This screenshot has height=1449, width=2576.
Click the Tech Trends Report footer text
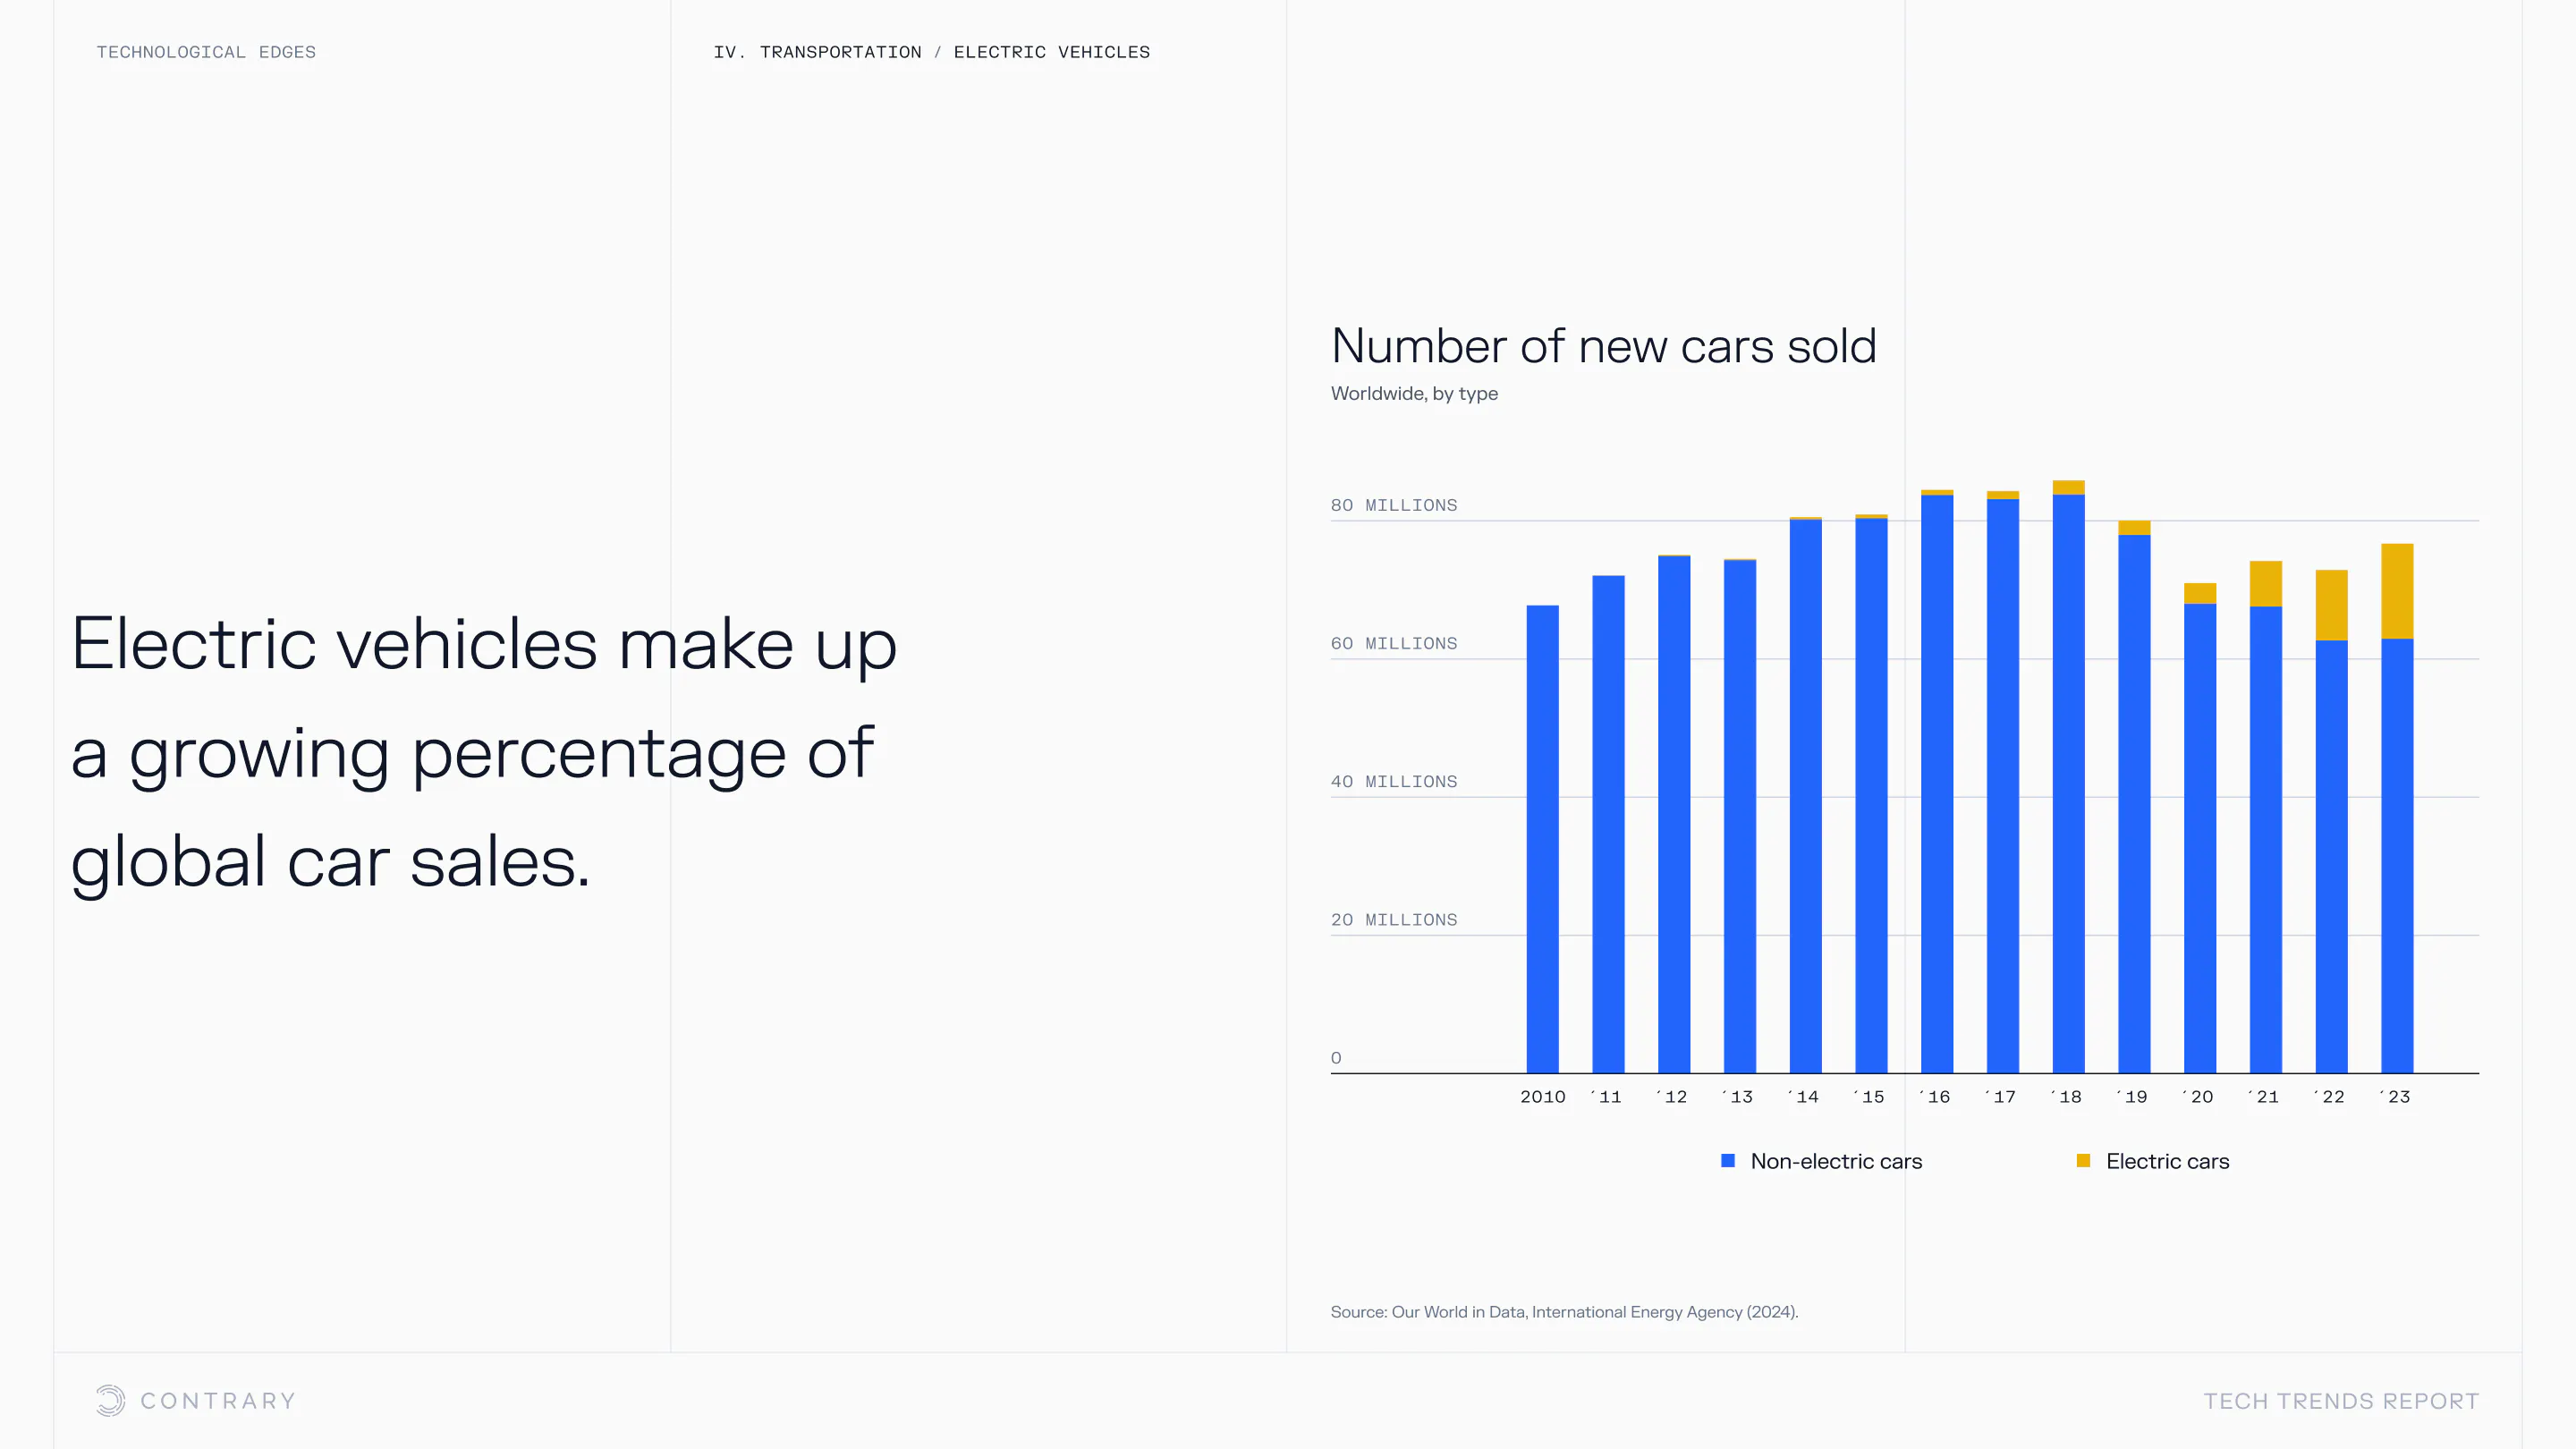pos(2341,1401)
